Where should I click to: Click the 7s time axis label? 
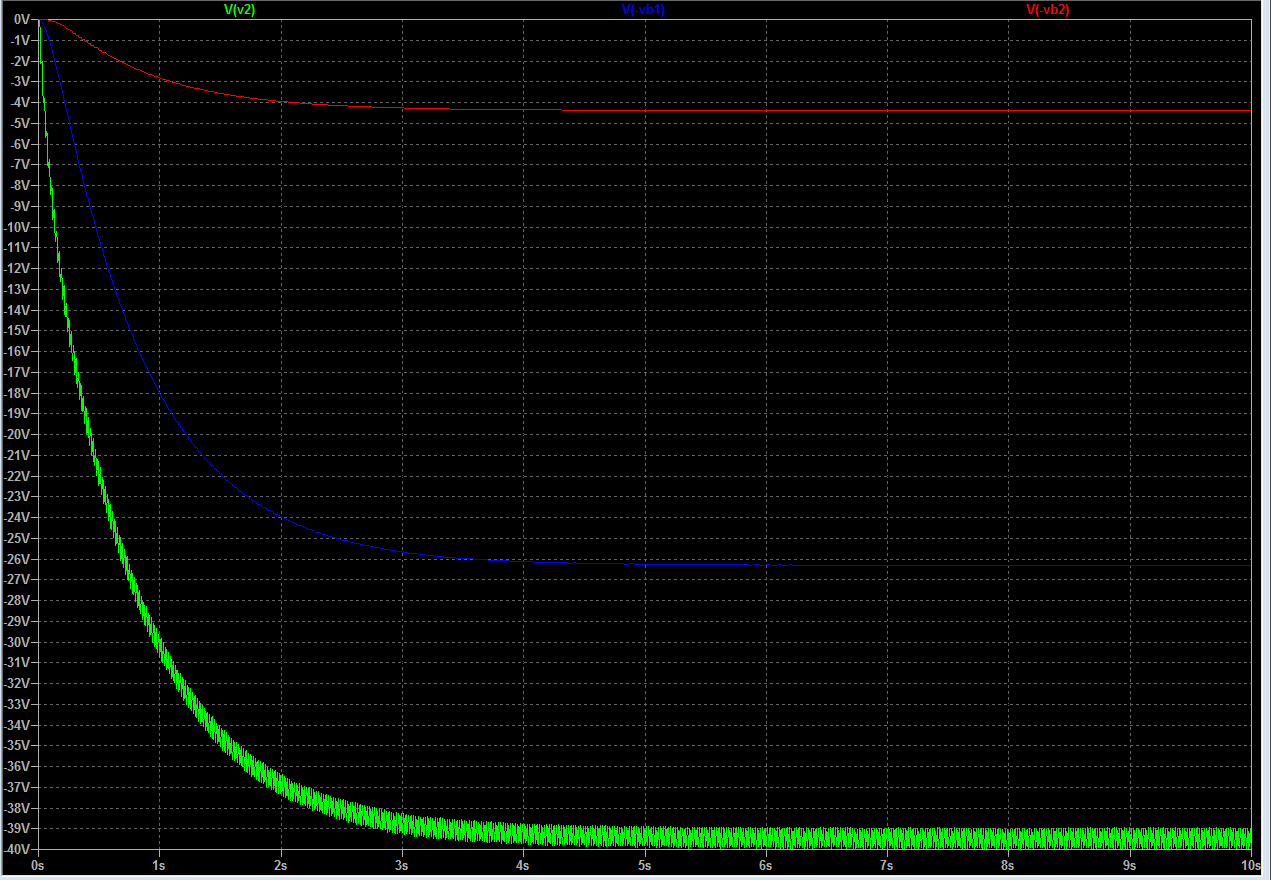point(887,864)
